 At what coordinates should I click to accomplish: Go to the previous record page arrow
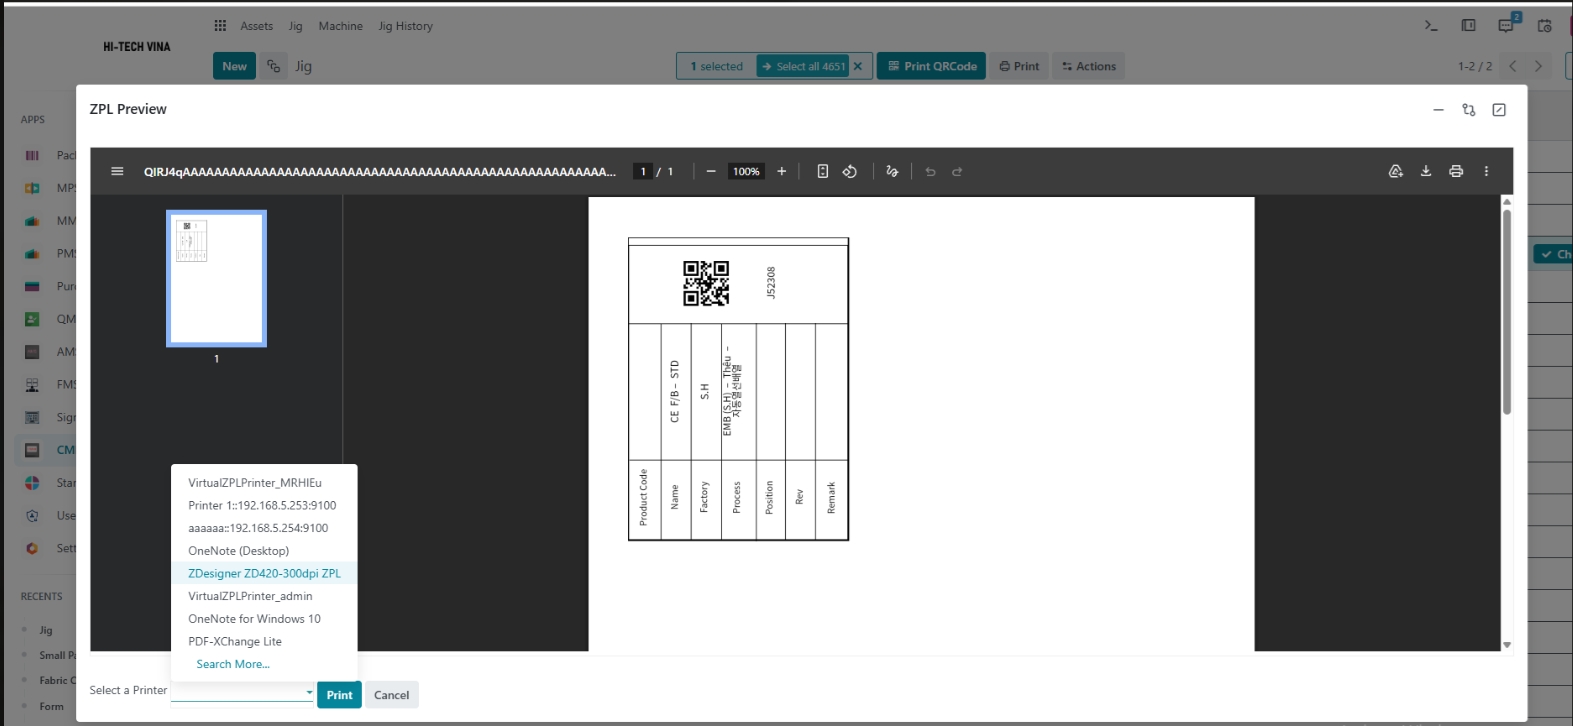coord(1513,66)
